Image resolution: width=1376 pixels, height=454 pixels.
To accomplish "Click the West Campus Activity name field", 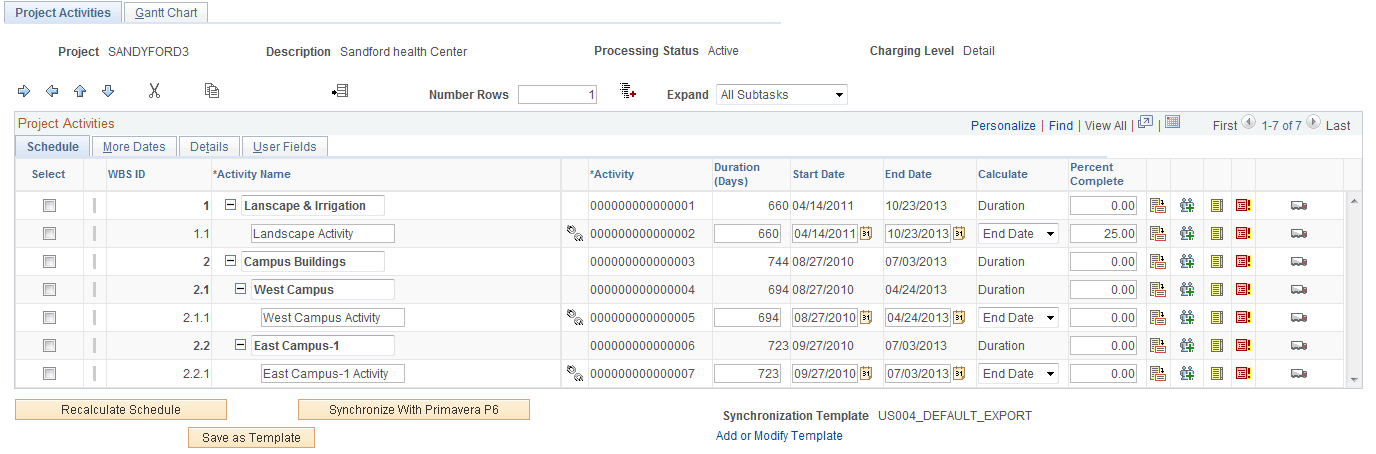I will 333,317.
